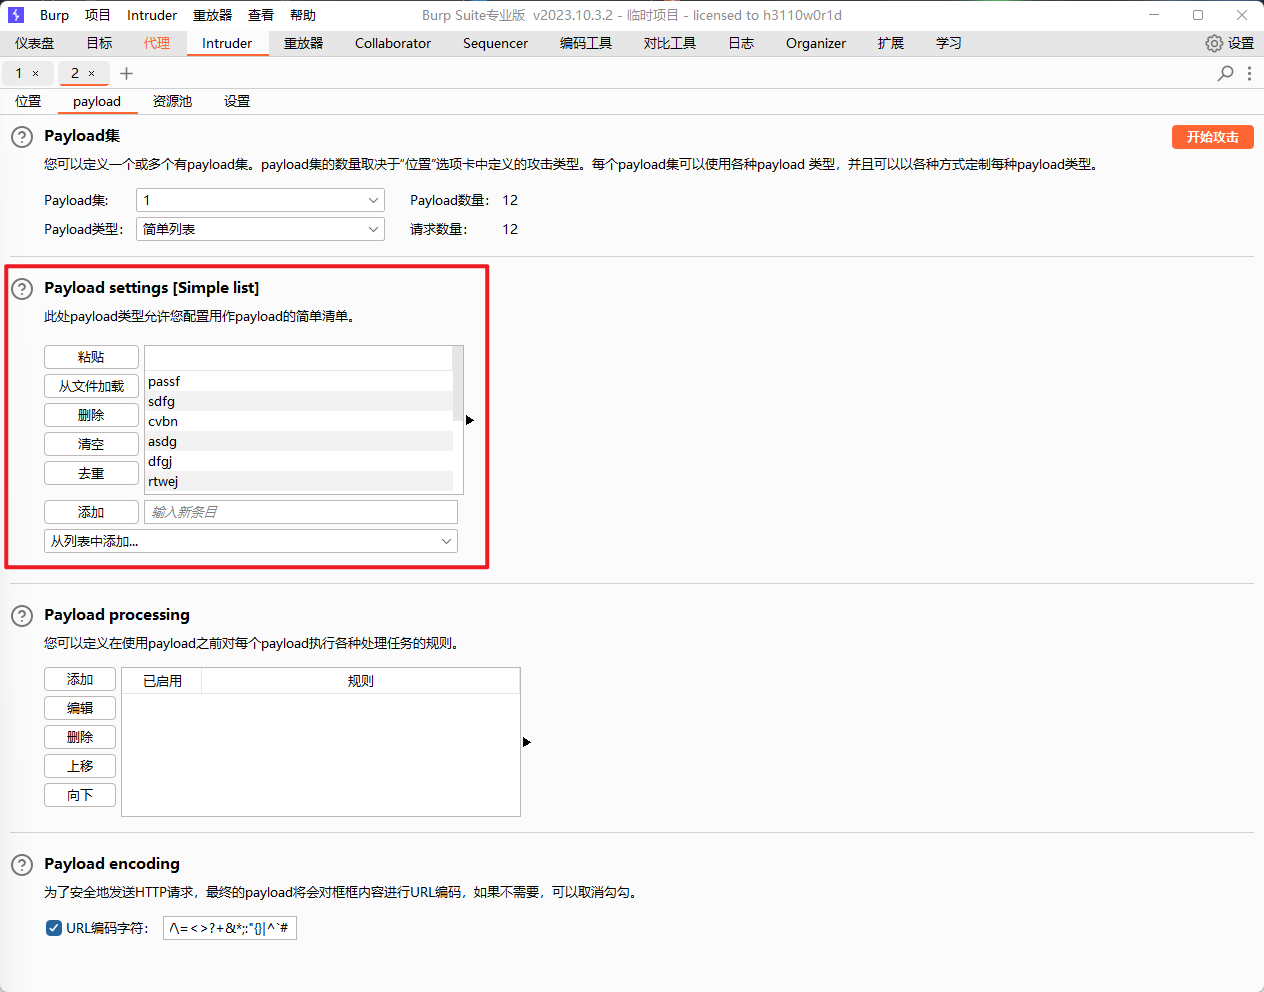Click the 清空 button
The height and width of the screenshot is (992, 1264).
[x=91, y=444]
